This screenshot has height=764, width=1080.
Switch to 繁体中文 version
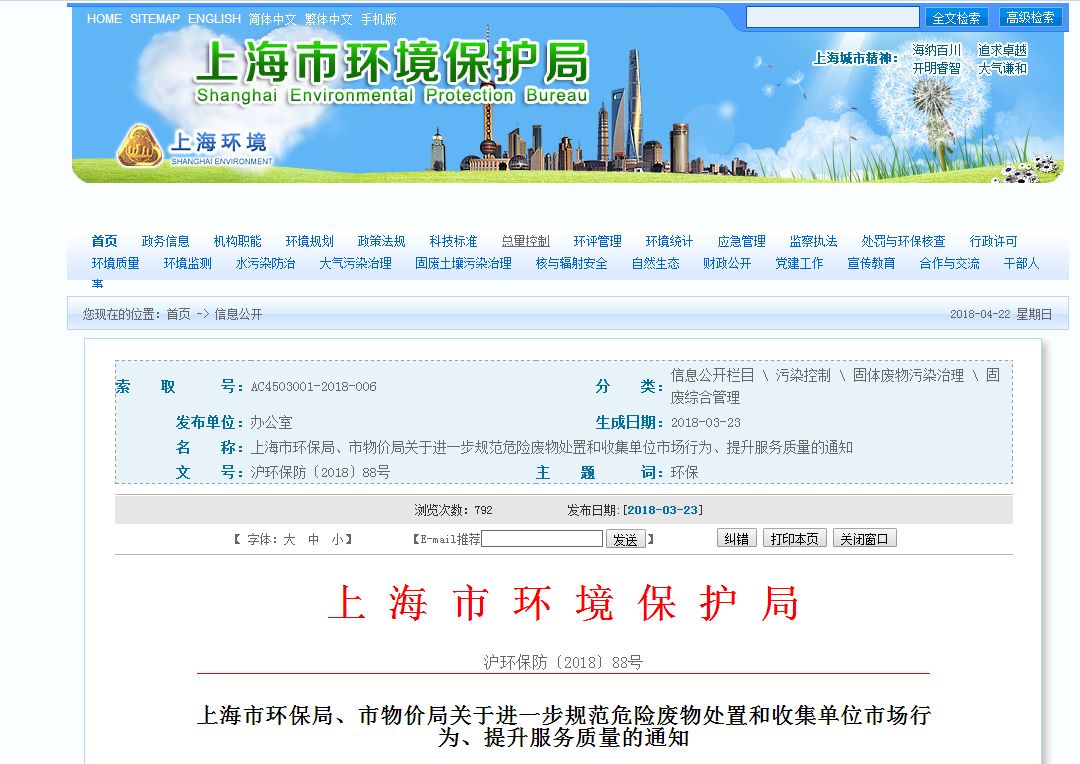tap(329, 19)
